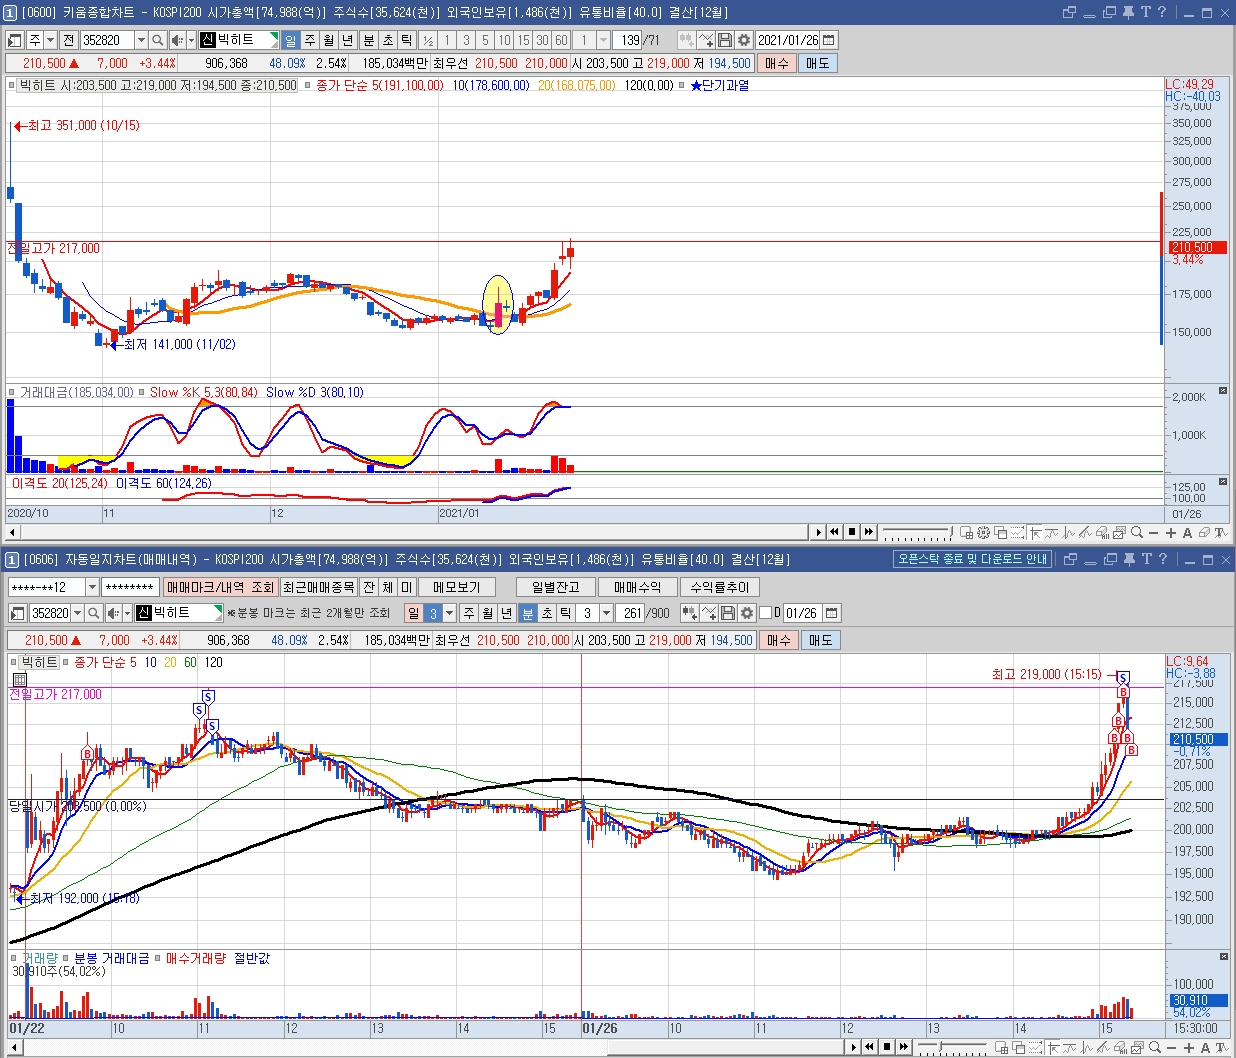Open stock code 352820 dropdown in lower chart
This screenshot has height=1058, width=1236.
pyautogui.click(x=77, y=613)
